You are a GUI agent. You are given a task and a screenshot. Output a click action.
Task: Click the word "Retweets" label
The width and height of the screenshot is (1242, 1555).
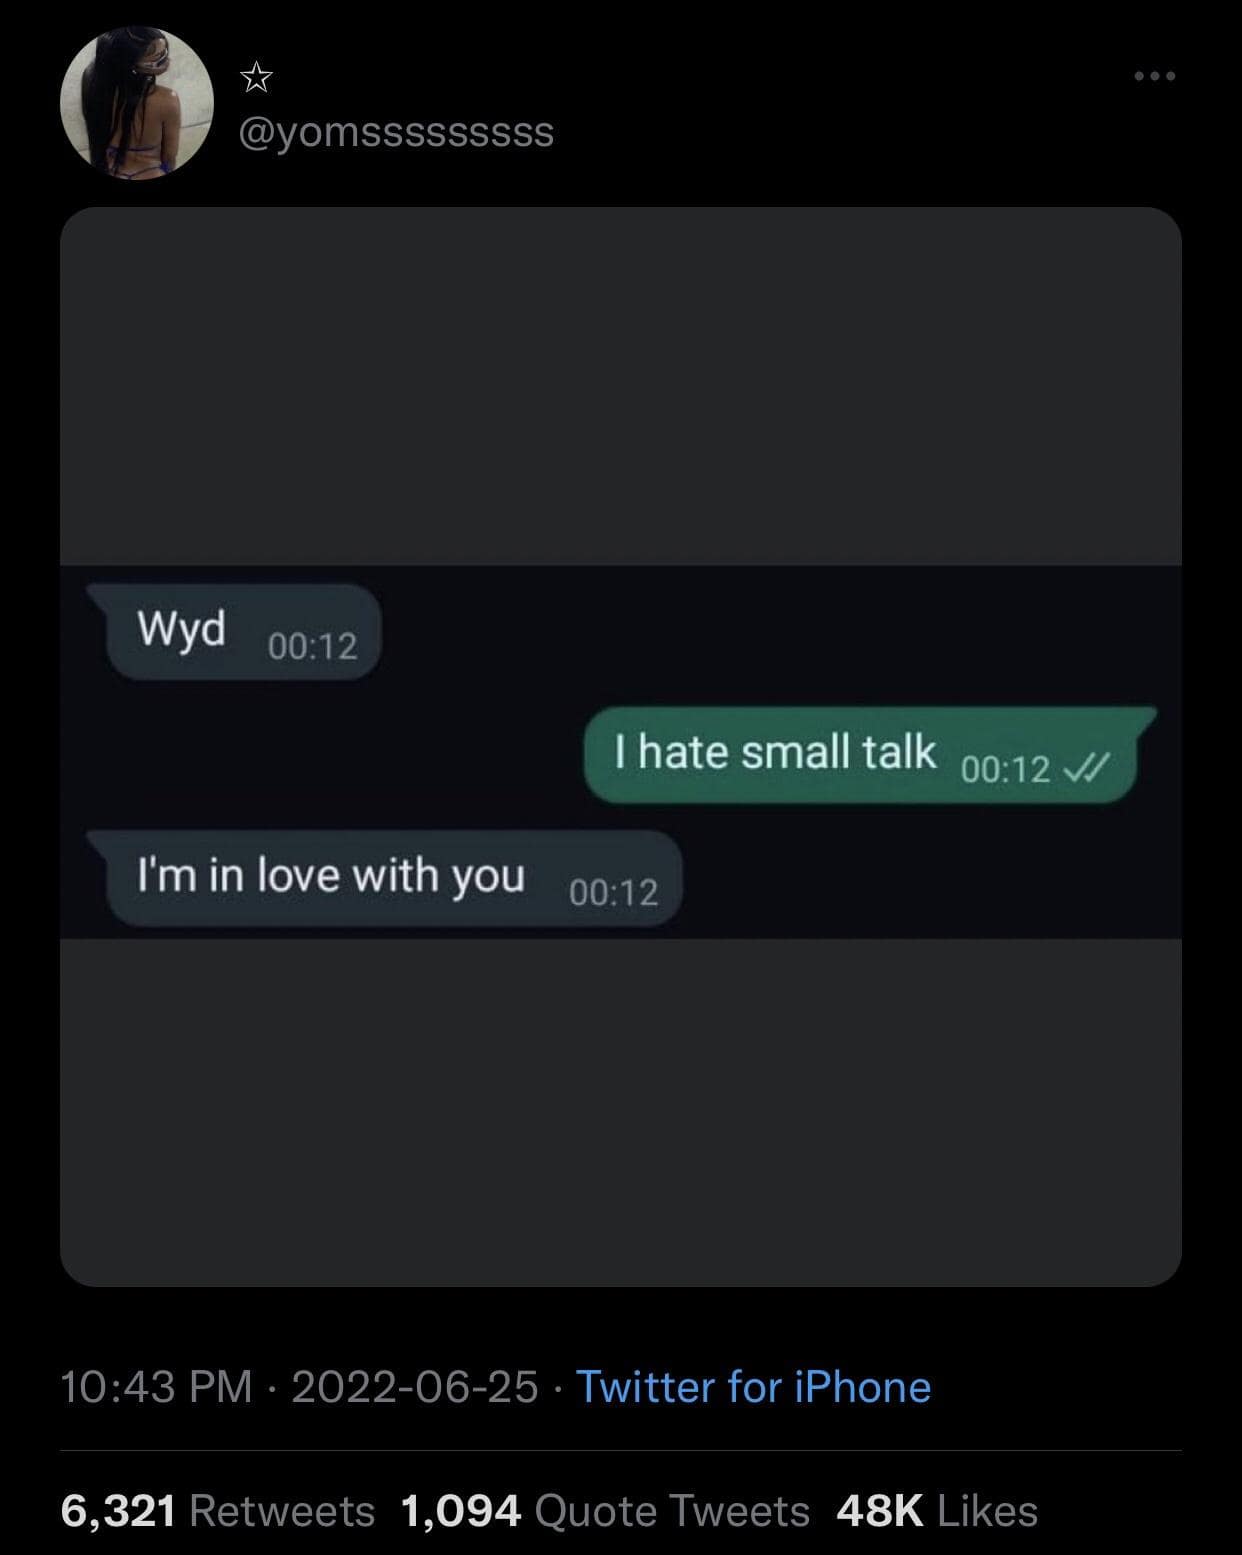tap(282, 1510)
